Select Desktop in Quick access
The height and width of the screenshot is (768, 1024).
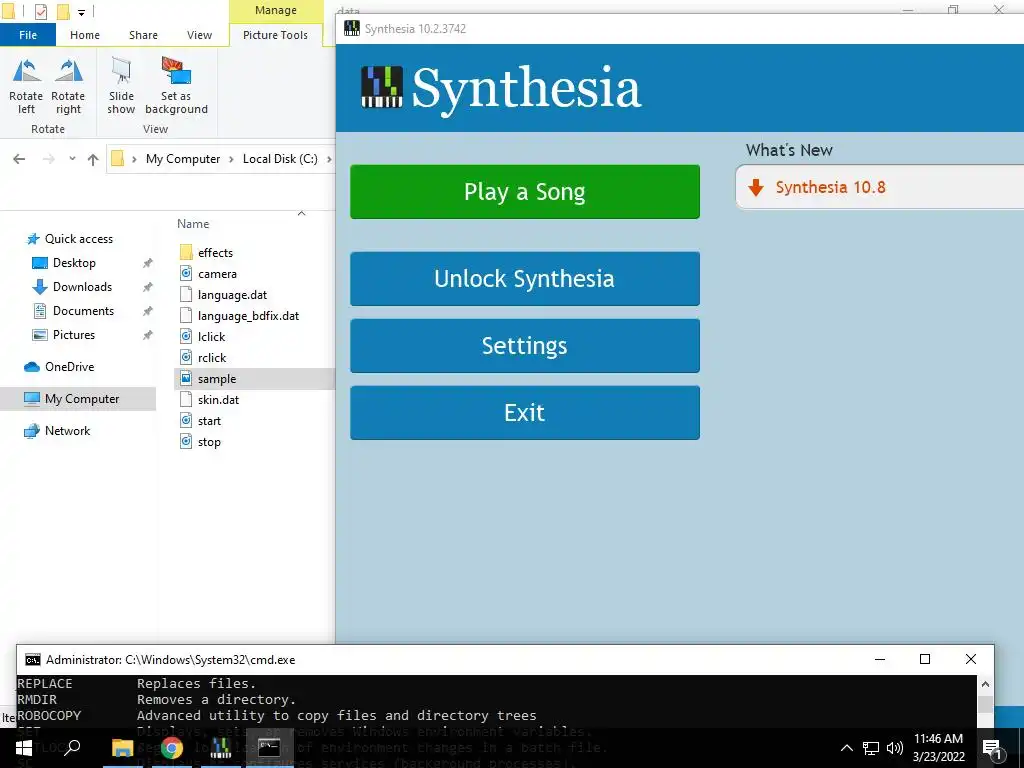coord(74,263)
